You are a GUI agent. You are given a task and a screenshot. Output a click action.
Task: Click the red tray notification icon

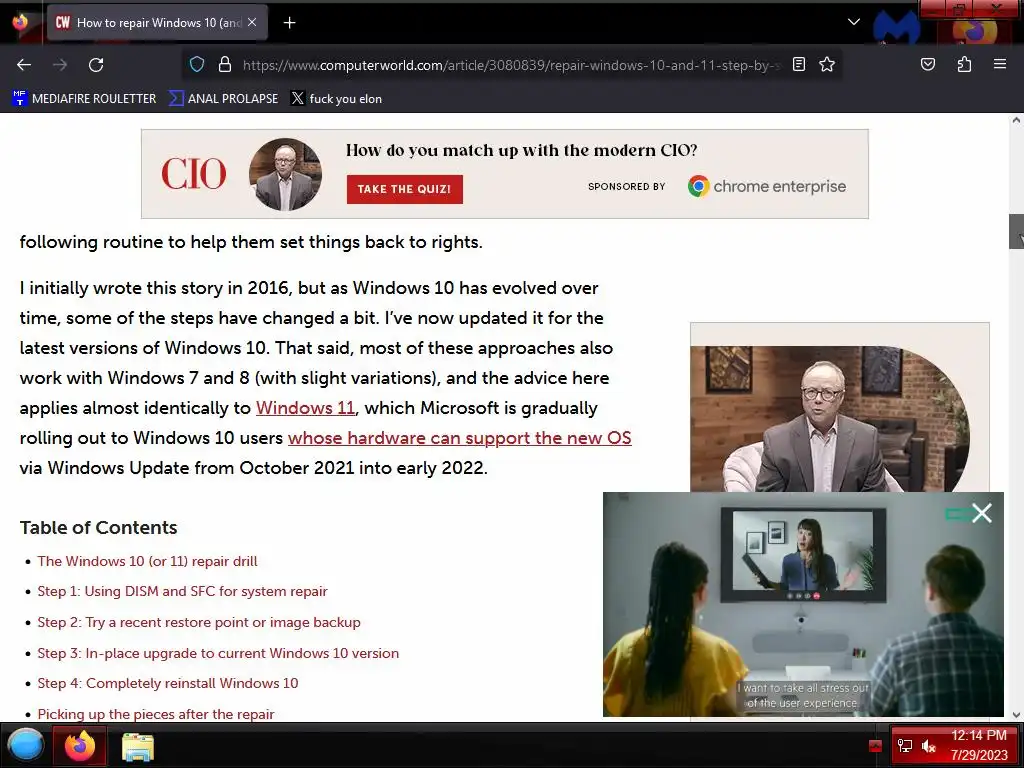pyautogui.click(x=875, y=746)
